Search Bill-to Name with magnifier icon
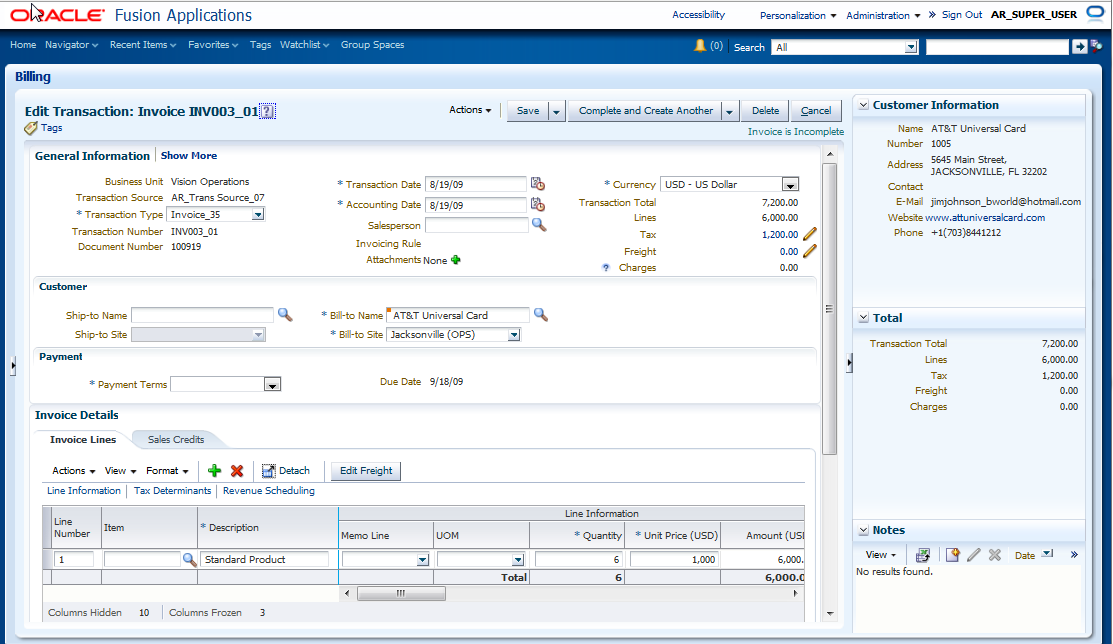This screenshot has height=644, width=1113. [541, 315]
